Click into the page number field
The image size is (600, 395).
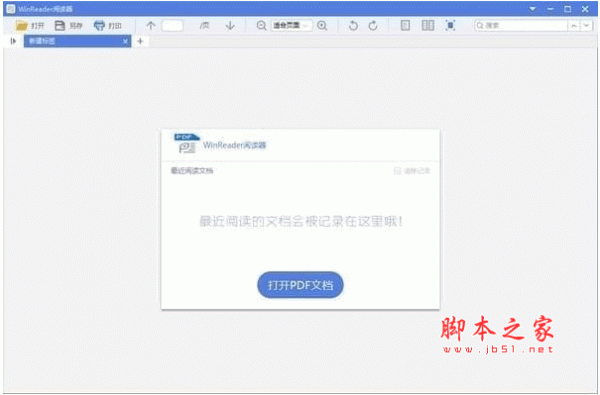coord(172,26)
